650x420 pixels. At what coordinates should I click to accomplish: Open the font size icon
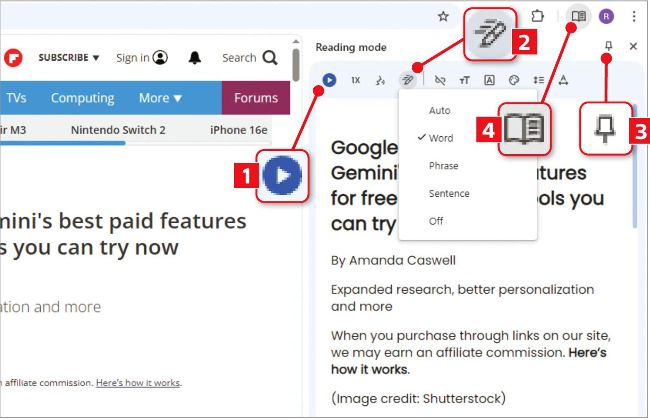click(464, 80)
